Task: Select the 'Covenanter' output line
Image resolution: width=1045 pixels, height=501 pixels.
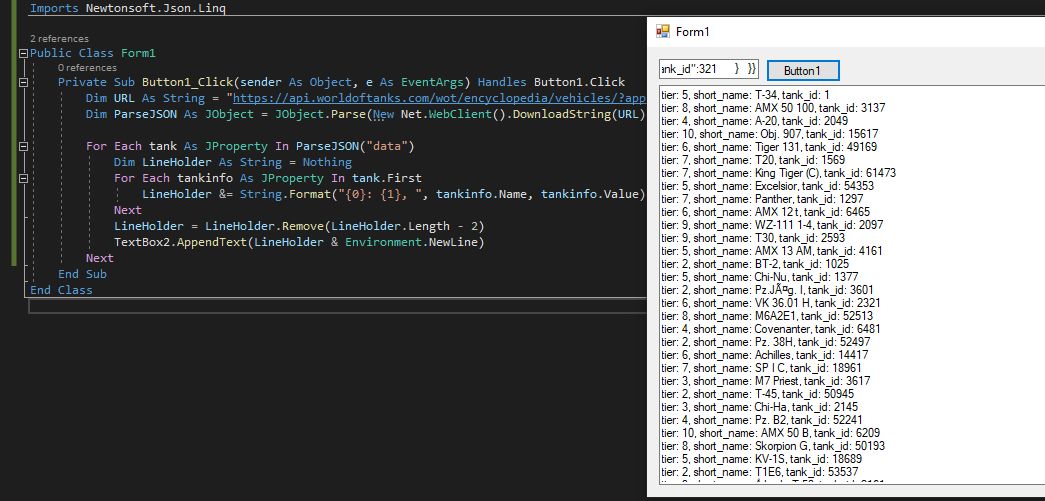Action: coord(771,329)
